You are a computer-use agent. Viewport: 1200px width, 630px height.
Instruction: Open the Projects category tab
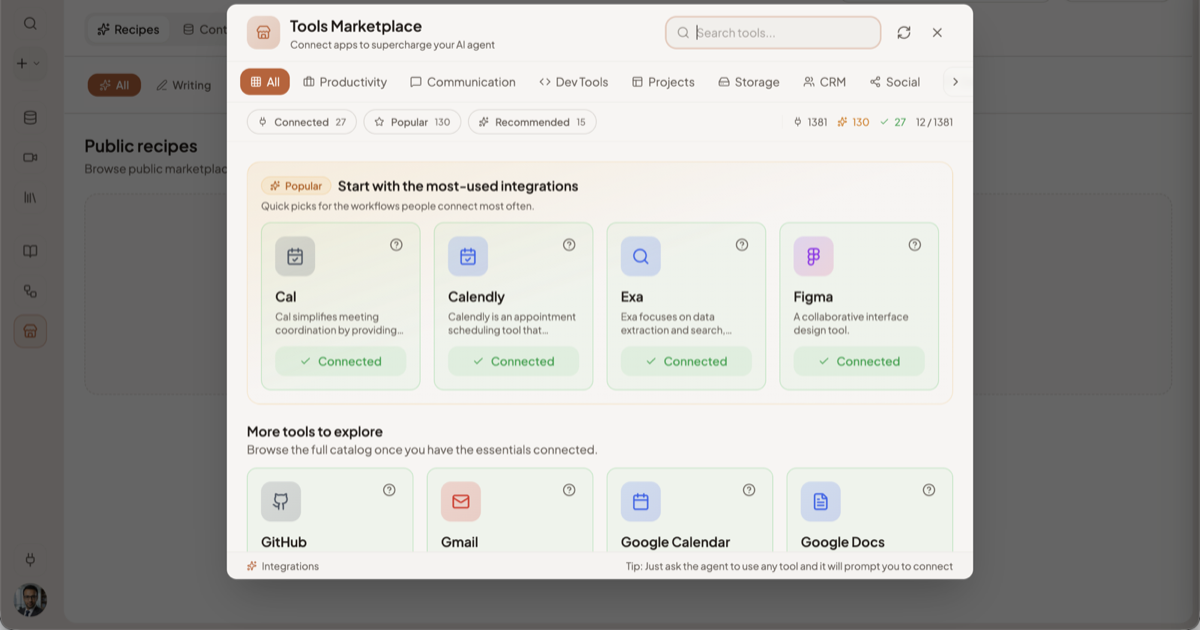coord(663,82)
